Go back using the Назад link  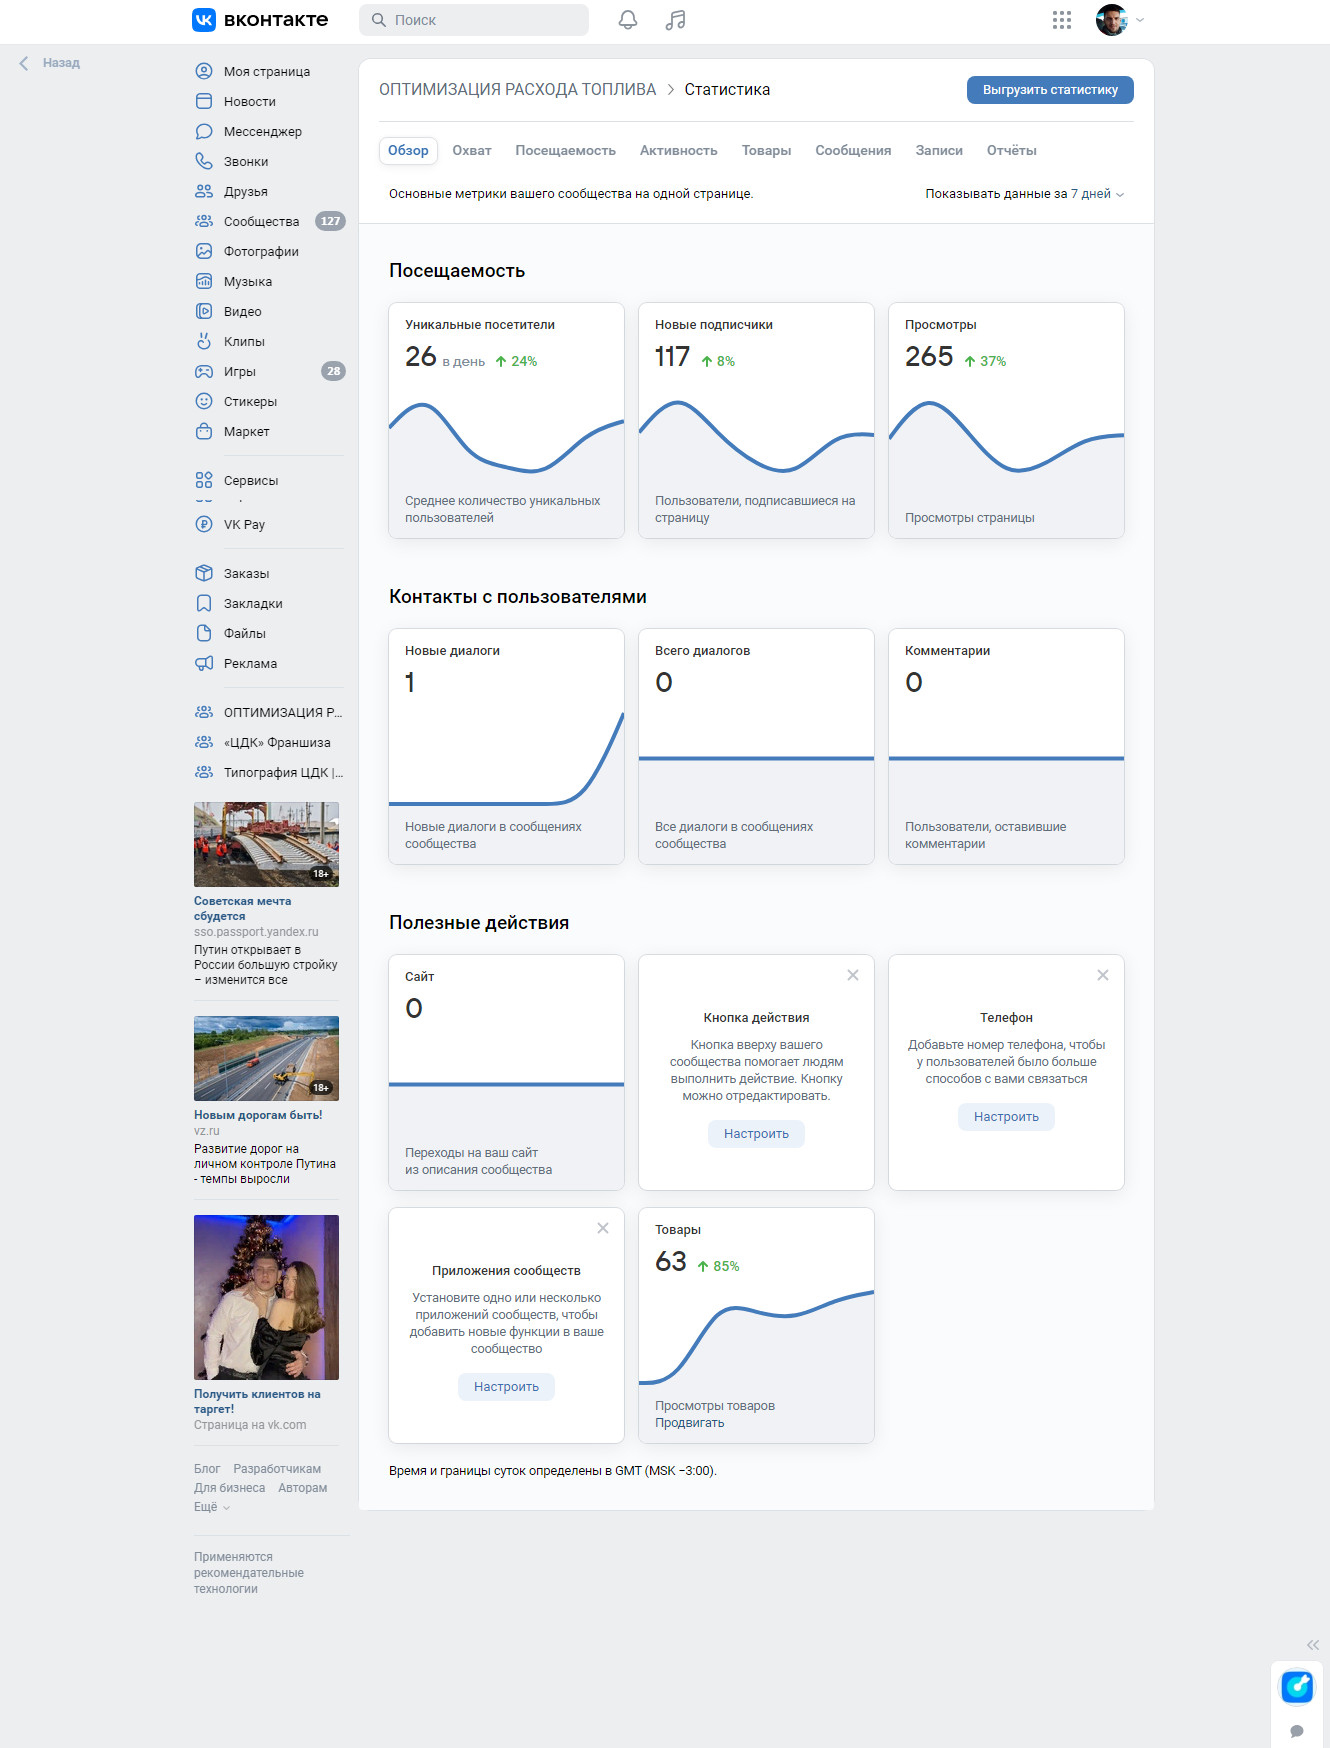50,63
